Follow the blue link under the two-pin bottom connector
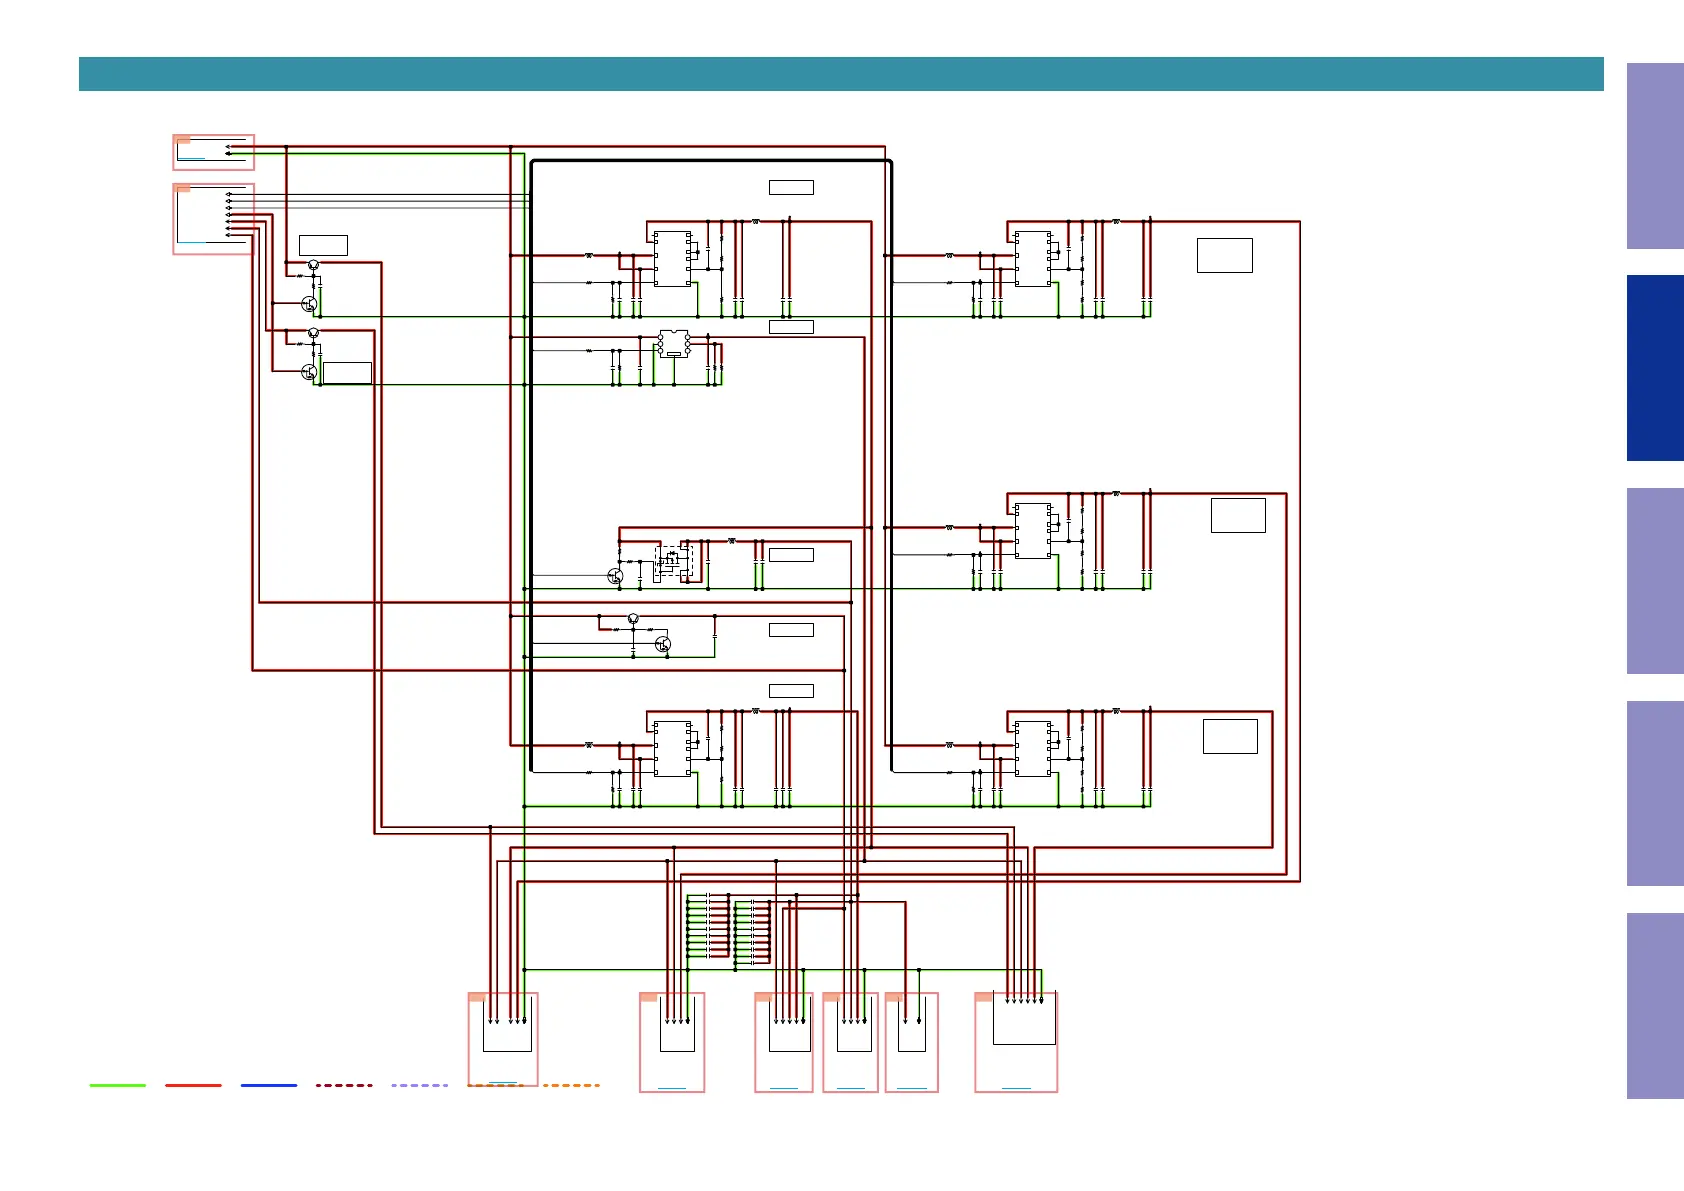Screen dimensions: 1684x1191 click(x=912, y=1088)
